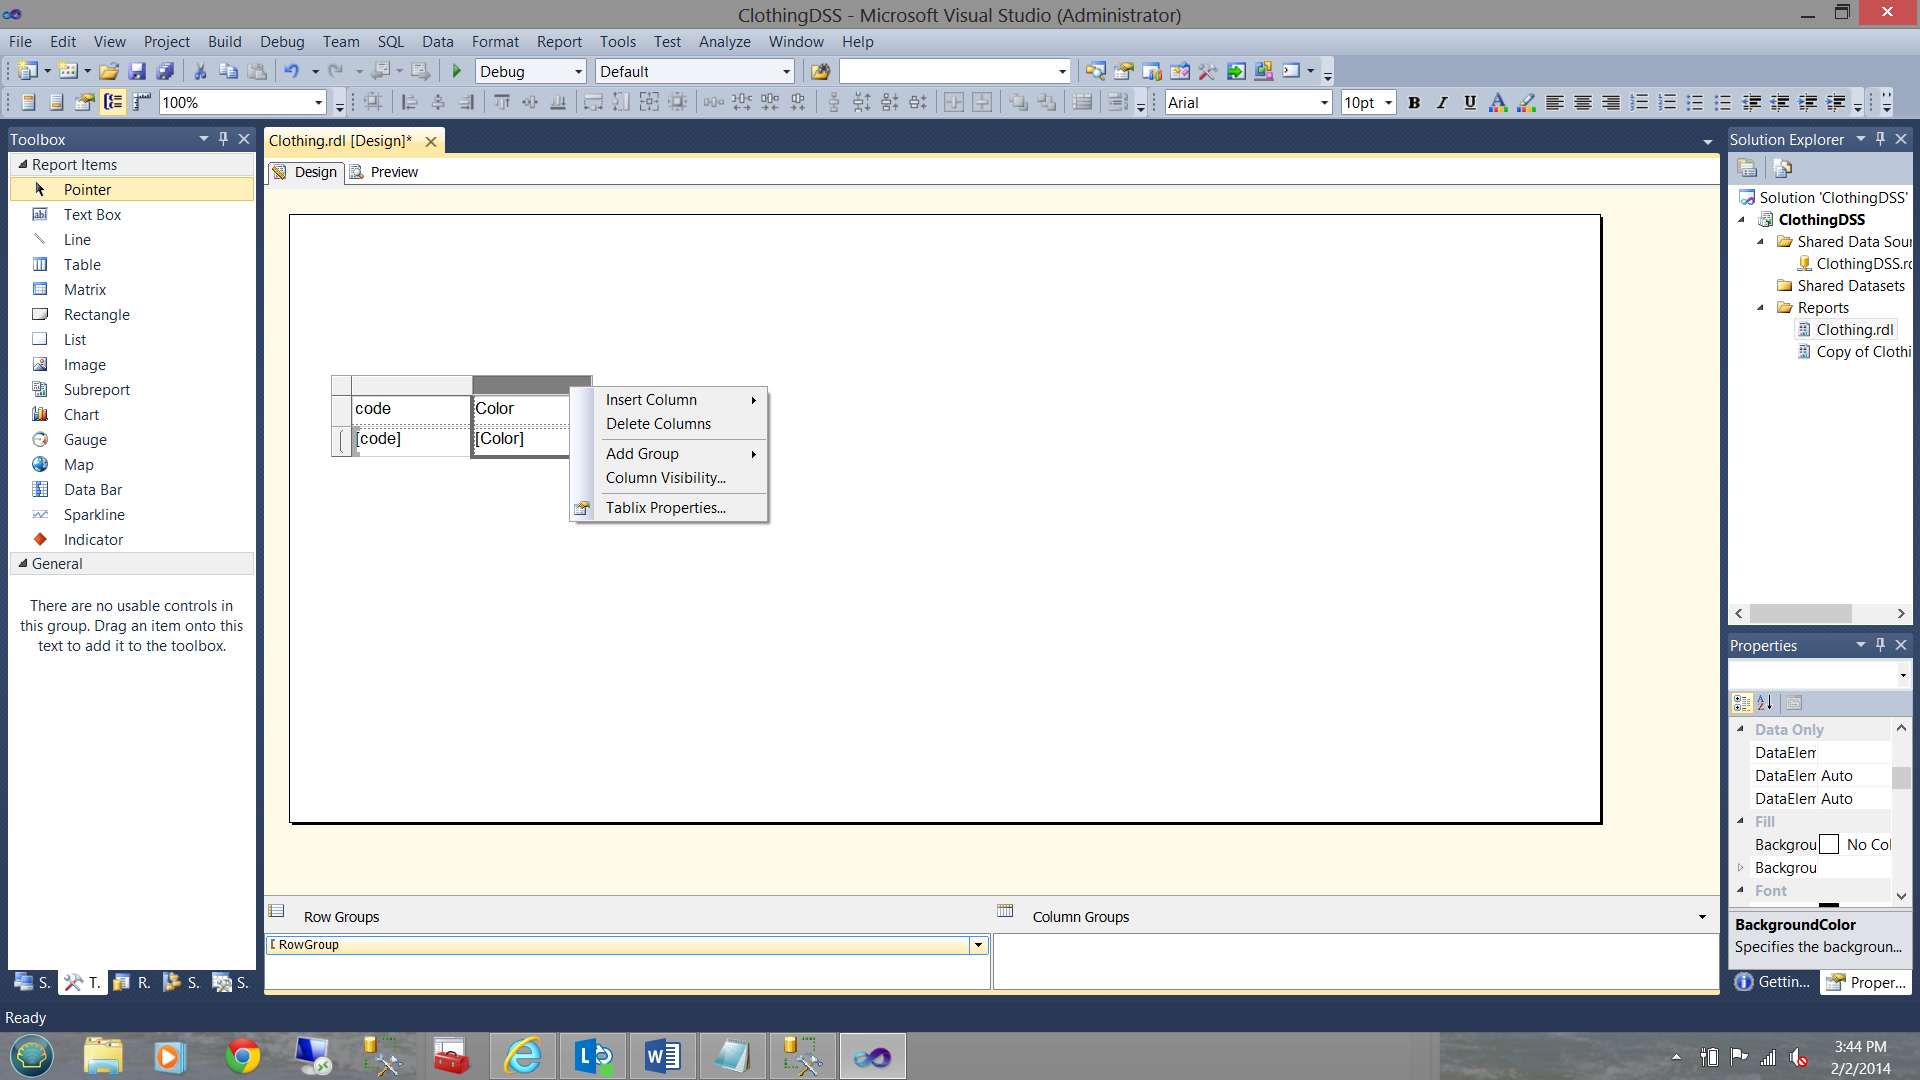This screenshot has height=1080, width=1920.
Task: Toggle Italic formatting button
Action: (x=1442, y=102)
